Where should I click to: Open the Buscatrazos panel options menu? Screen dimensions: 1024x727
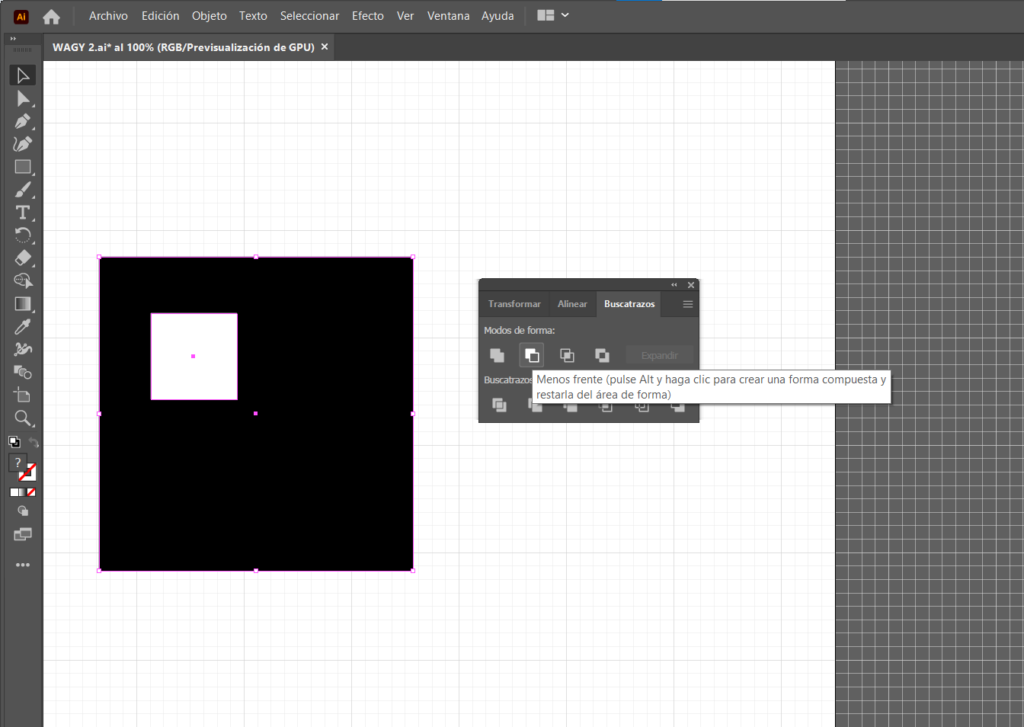point(688,304)
